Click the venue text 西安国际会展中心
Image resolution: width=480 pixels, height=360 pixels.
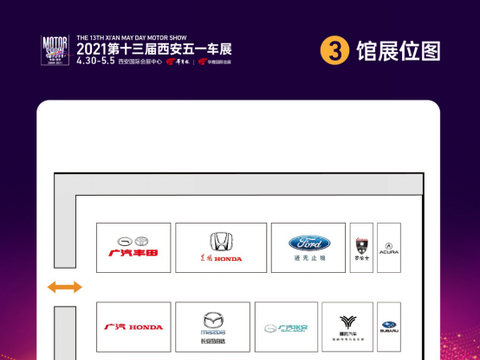(140, 62)
